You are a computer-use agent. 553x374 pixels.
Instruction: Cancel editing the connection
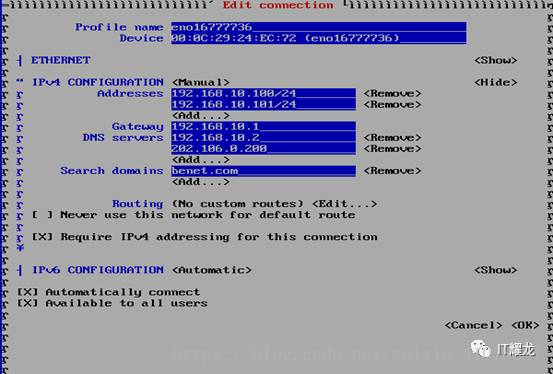click(473, 325)
